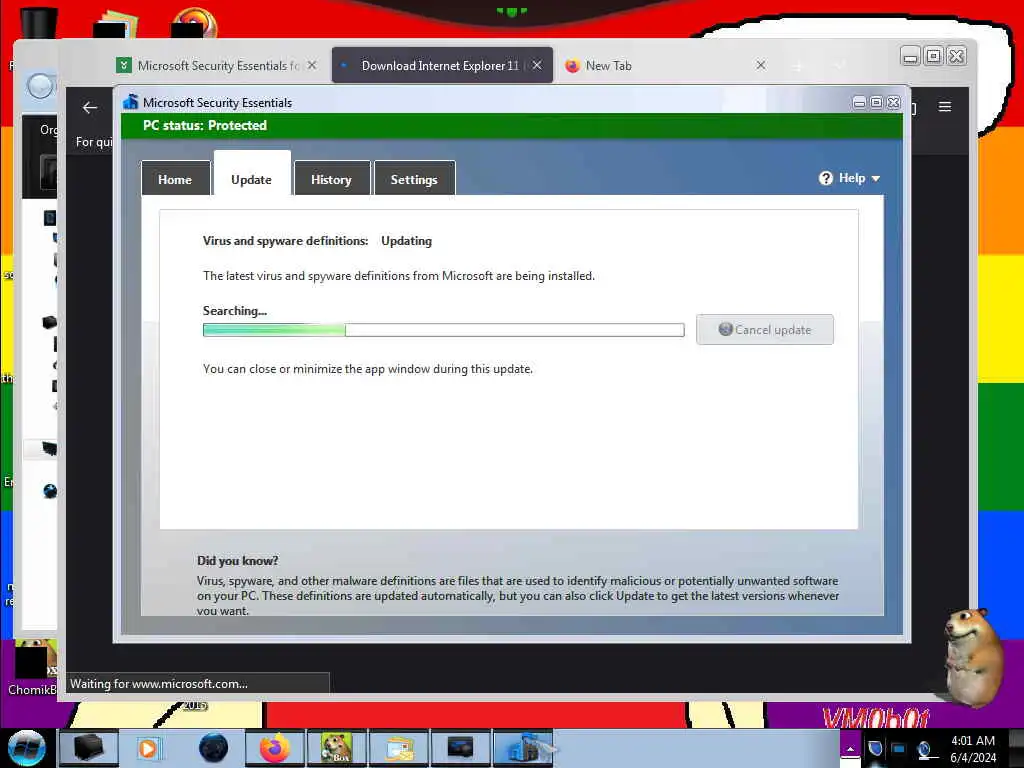Image resolution: width=1024 pixels, height=768 pixels.
Task: Show hidden system tray icons
Action: [850, 749]
